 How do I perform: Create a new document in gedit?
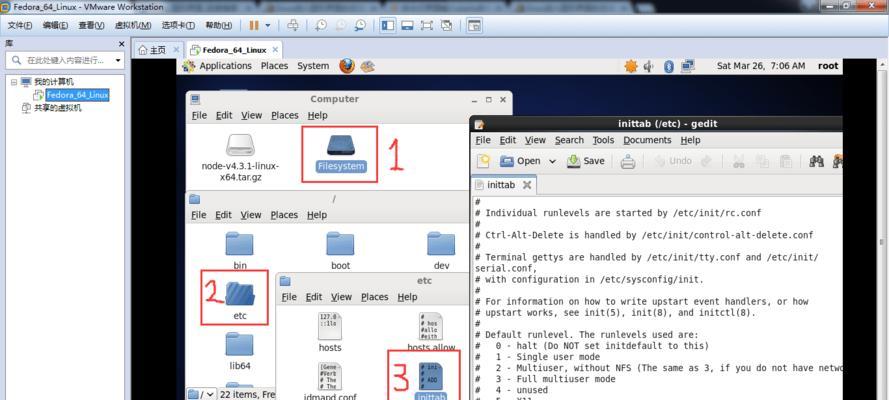(483, 161)
